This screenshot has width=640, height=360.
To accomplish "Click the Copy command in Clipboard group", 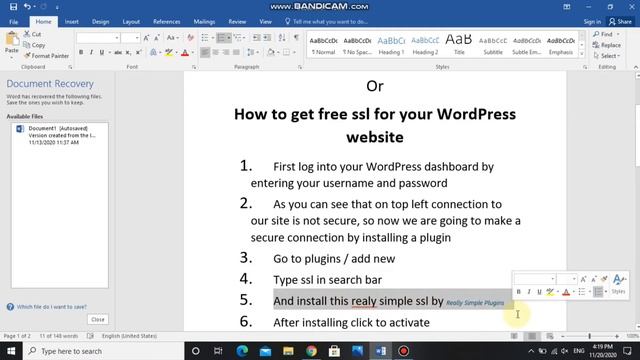I will [x=34, y=45].
